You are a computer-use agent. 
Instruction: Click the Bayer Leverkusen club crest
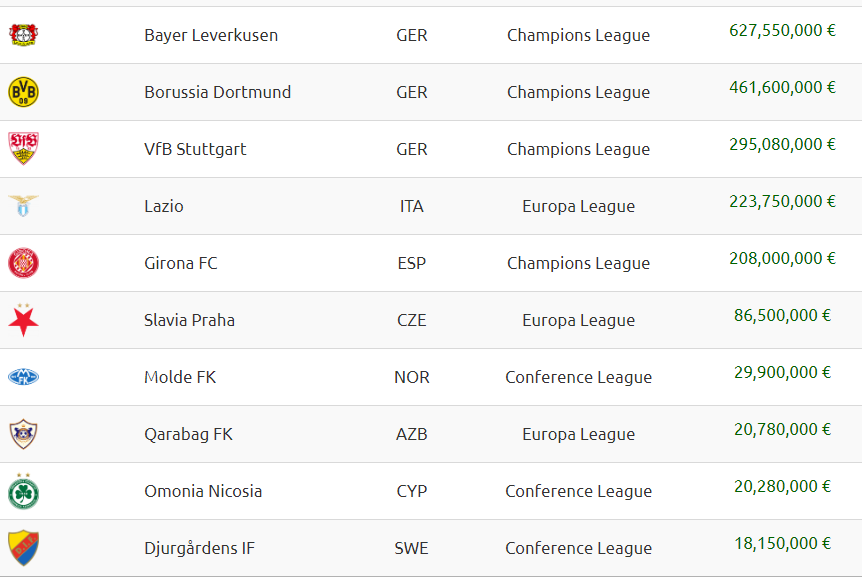tap(23, 35)
